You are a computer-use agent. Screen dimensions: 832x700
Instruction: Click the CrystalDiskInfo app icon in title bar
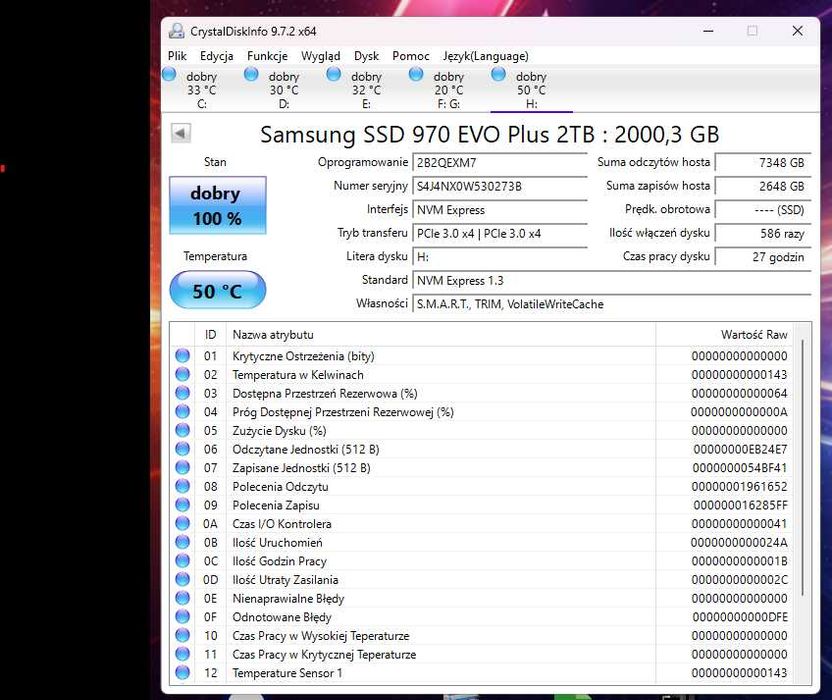(x=176, y=31)
